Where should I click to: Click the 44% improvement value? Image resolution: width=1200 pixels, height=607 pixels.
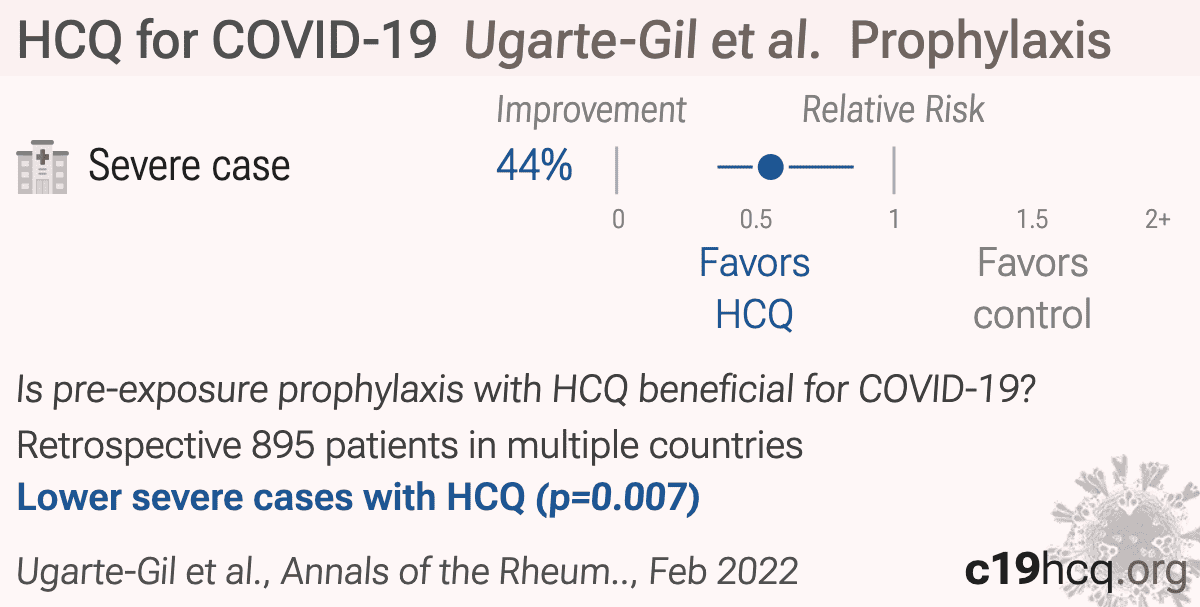pyautogui.click(x=534, y=166)
